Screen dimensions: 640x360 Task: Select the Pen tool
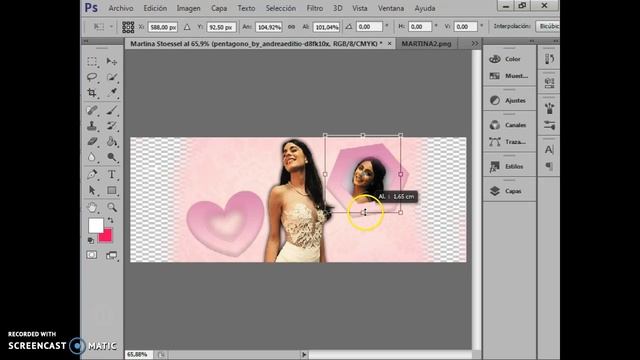(x=92, y=175)
